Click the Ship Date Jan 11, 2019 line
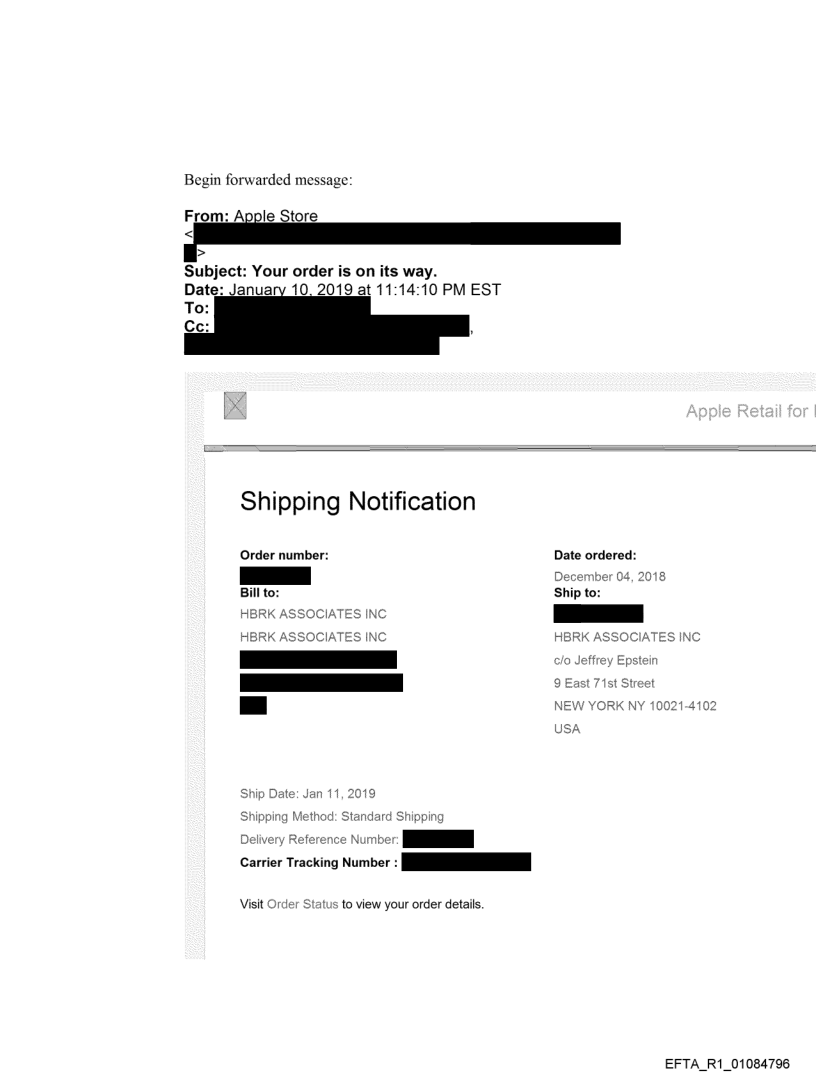This screenshot has width=816, height=1073. pyautogui.click(x=308, y=794)
